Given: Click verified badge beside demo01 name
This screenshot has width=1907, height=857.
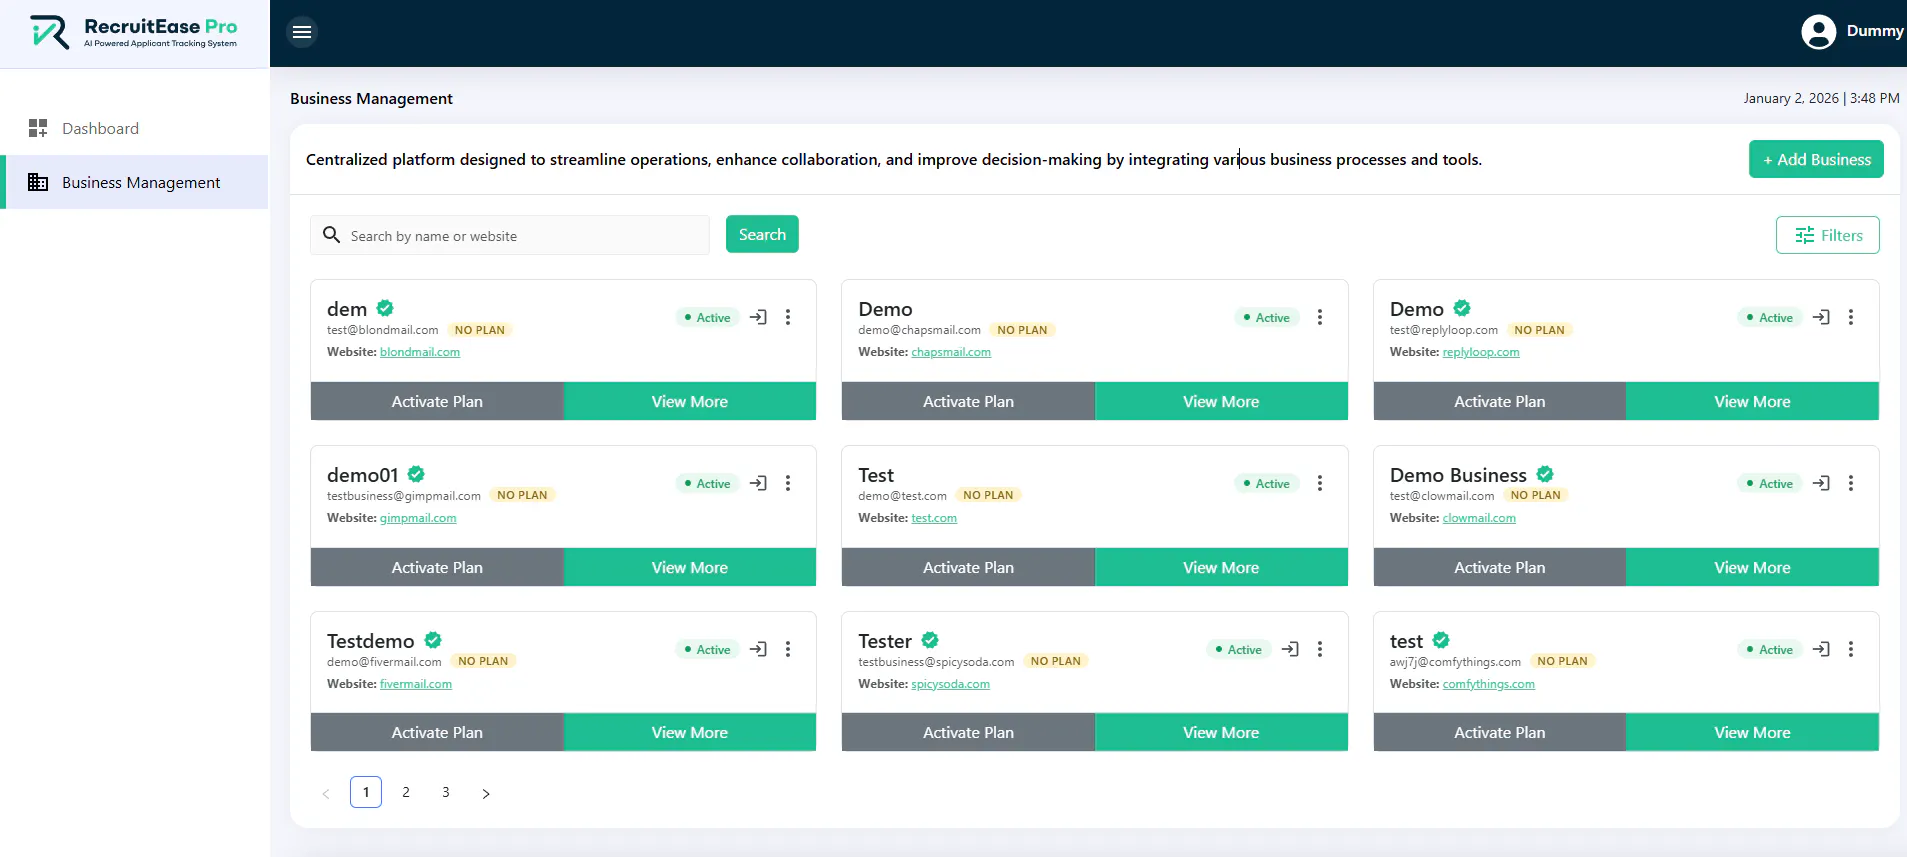Looking at the screenshot, I should click(416, 474).
